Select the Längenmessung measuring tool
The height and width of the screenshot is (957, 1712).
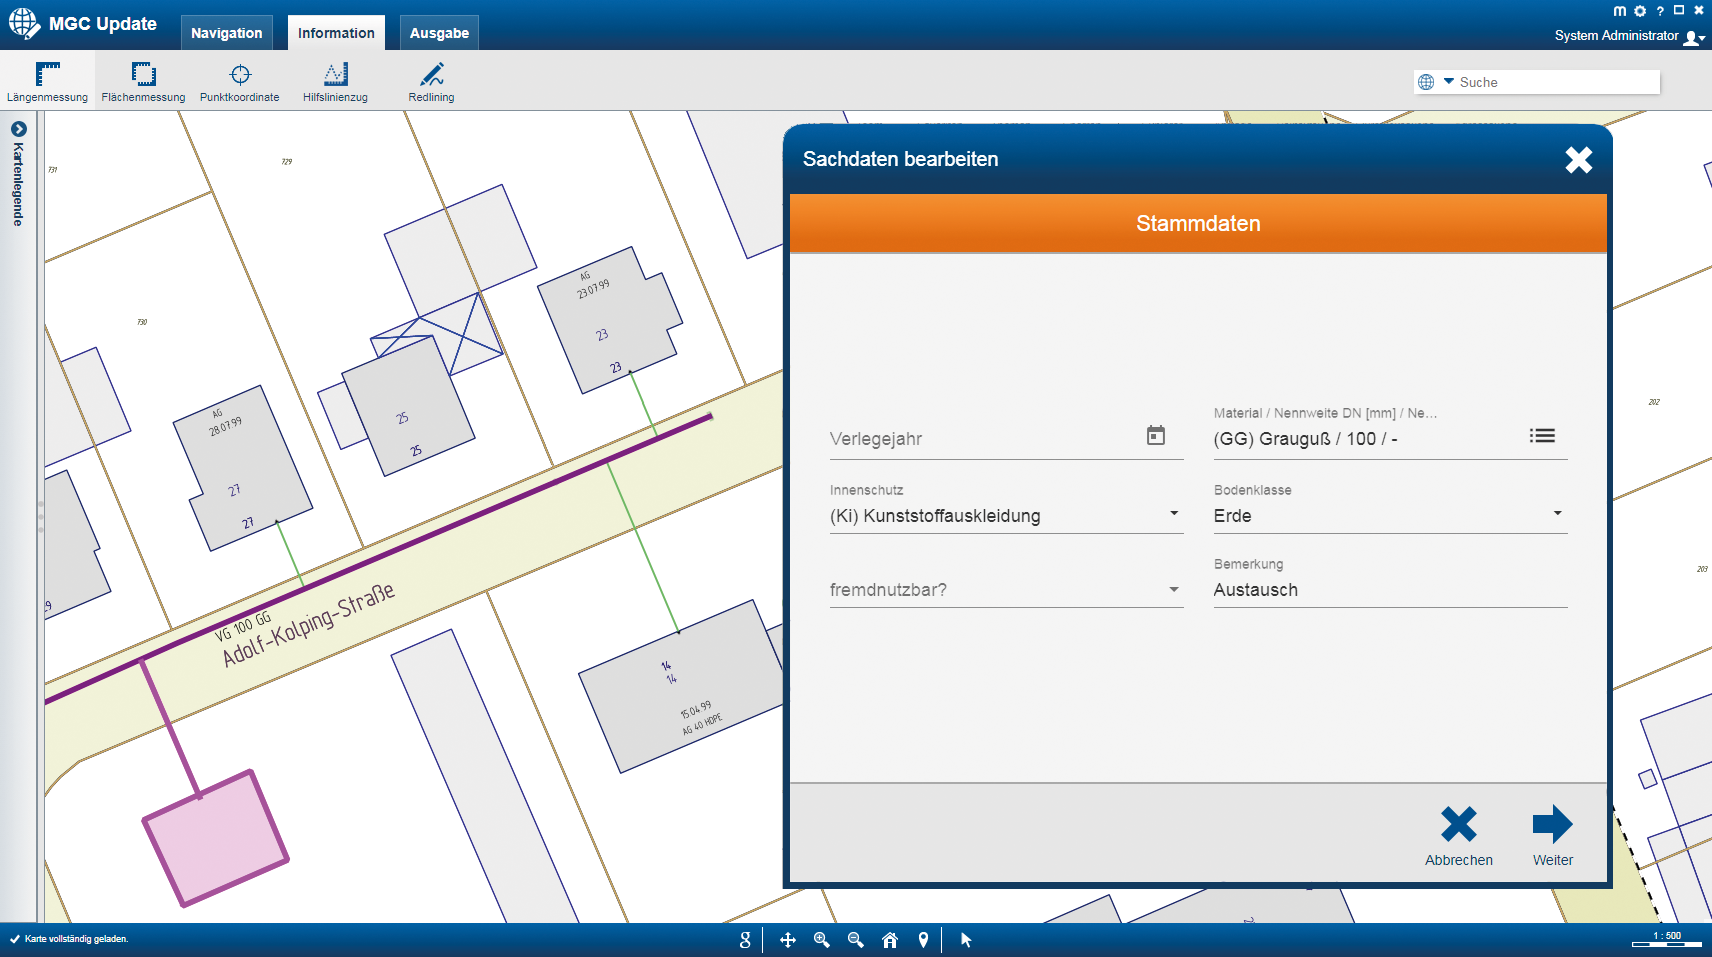[47, 81]
